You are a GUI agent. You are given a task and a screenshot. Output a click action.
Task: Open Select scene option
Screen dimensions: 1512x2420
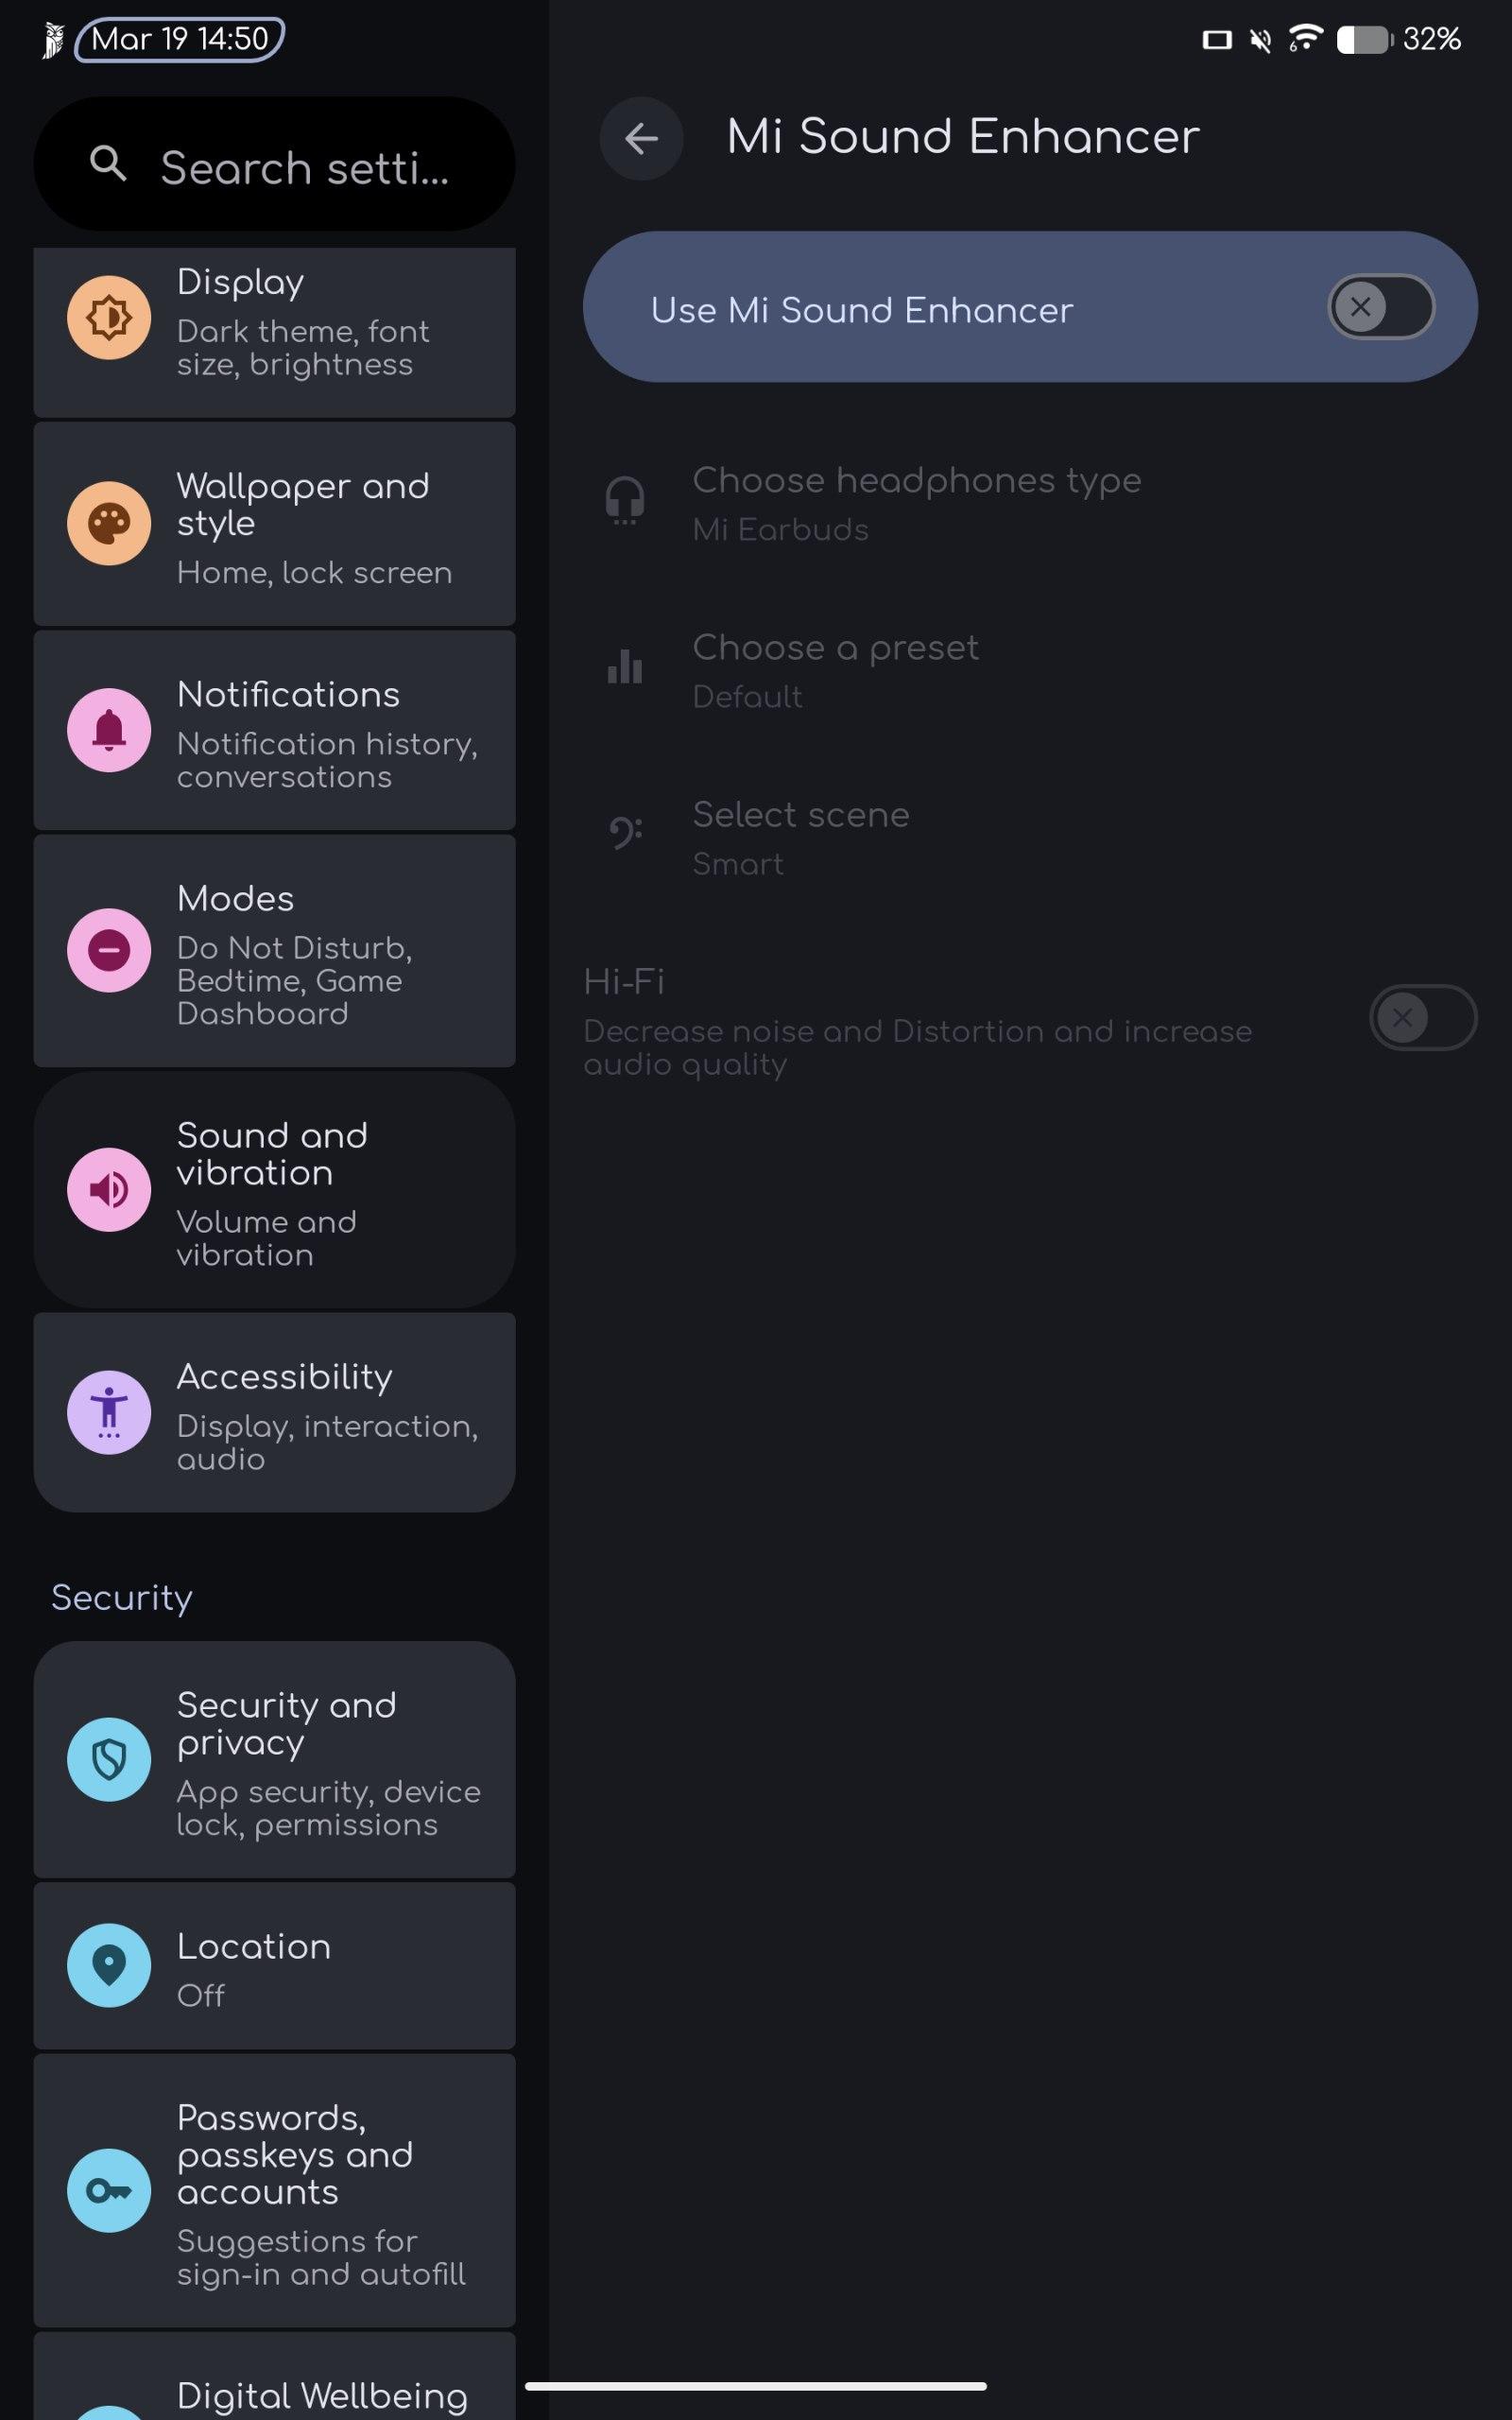pos(800,838)
